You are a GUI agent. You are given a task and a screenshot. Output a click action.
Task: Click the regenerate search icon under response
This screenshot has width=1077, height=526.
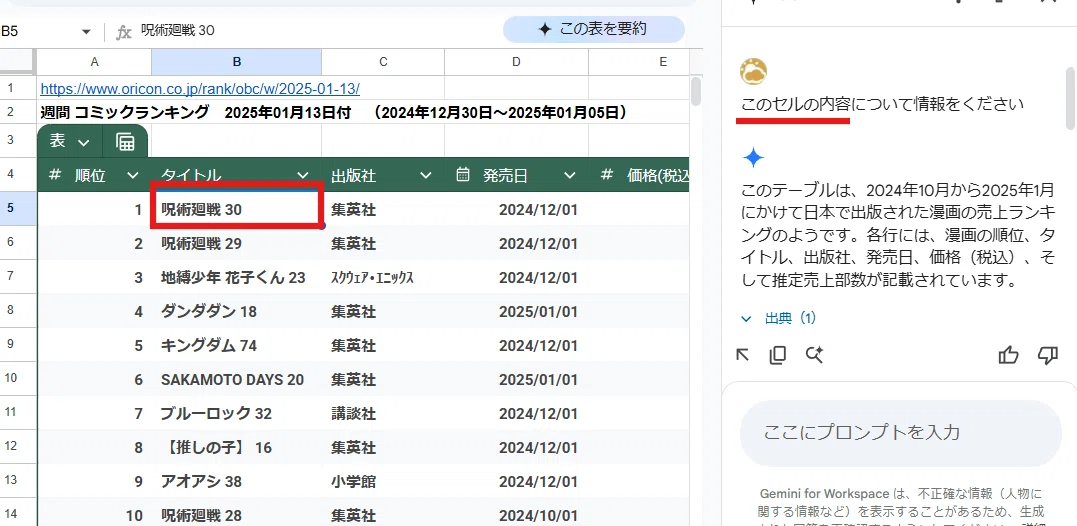click(815, 354)
